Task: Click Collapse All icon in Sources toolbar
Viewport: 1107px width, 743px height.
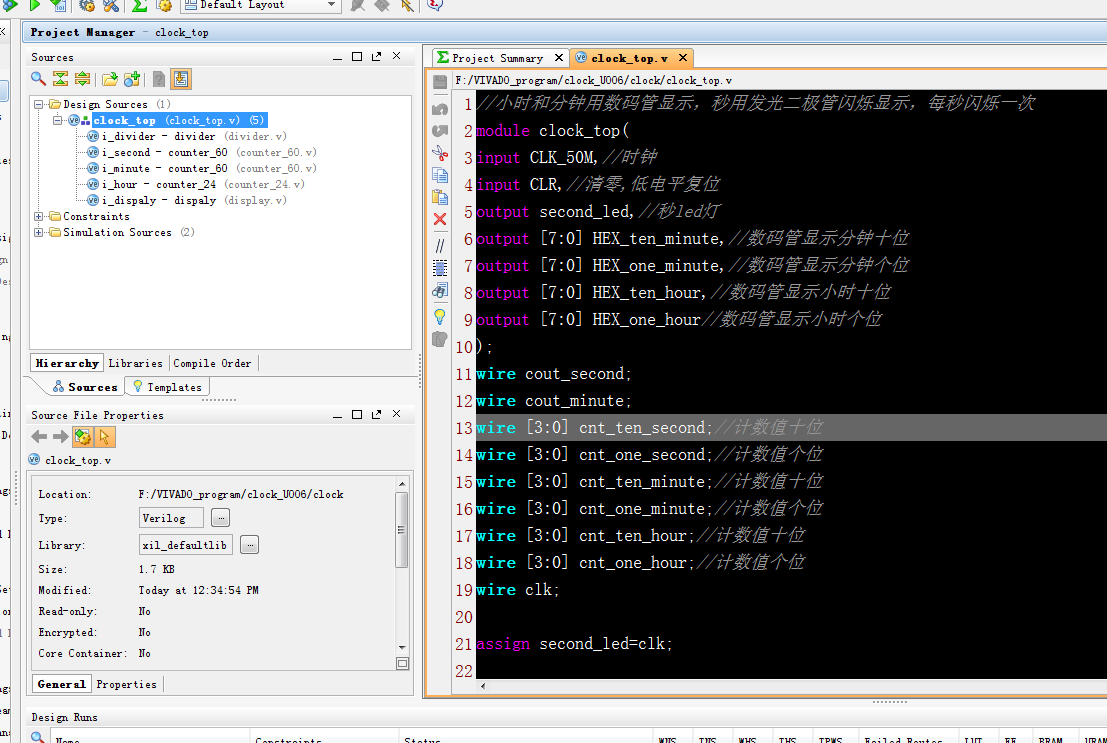Action: [60, 79]
